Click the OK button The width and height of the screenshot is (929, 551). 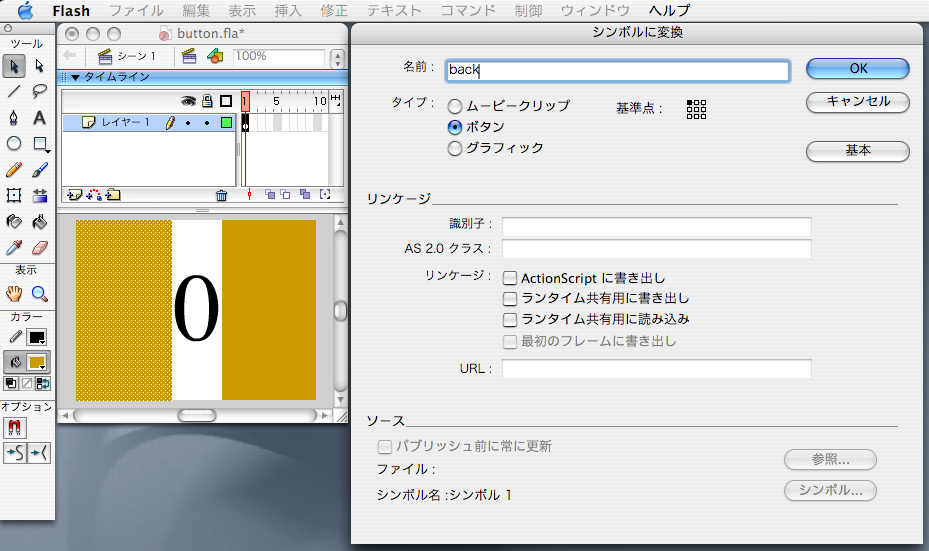coord(857,69)
